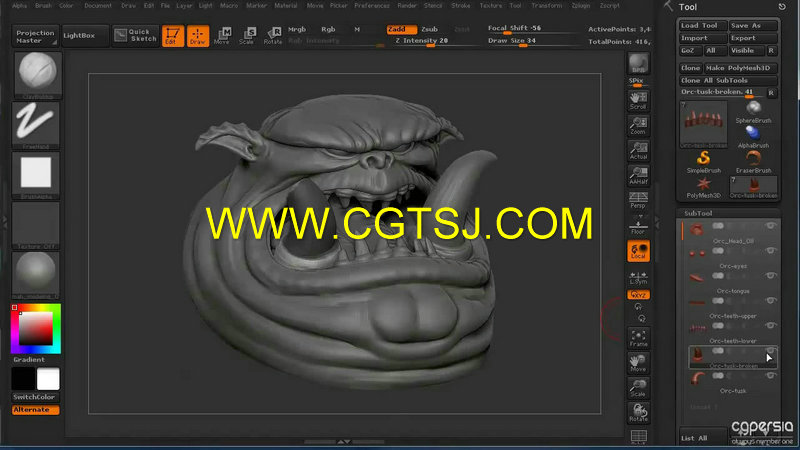Toggle Zsub sculpt mode

(430, 29)
